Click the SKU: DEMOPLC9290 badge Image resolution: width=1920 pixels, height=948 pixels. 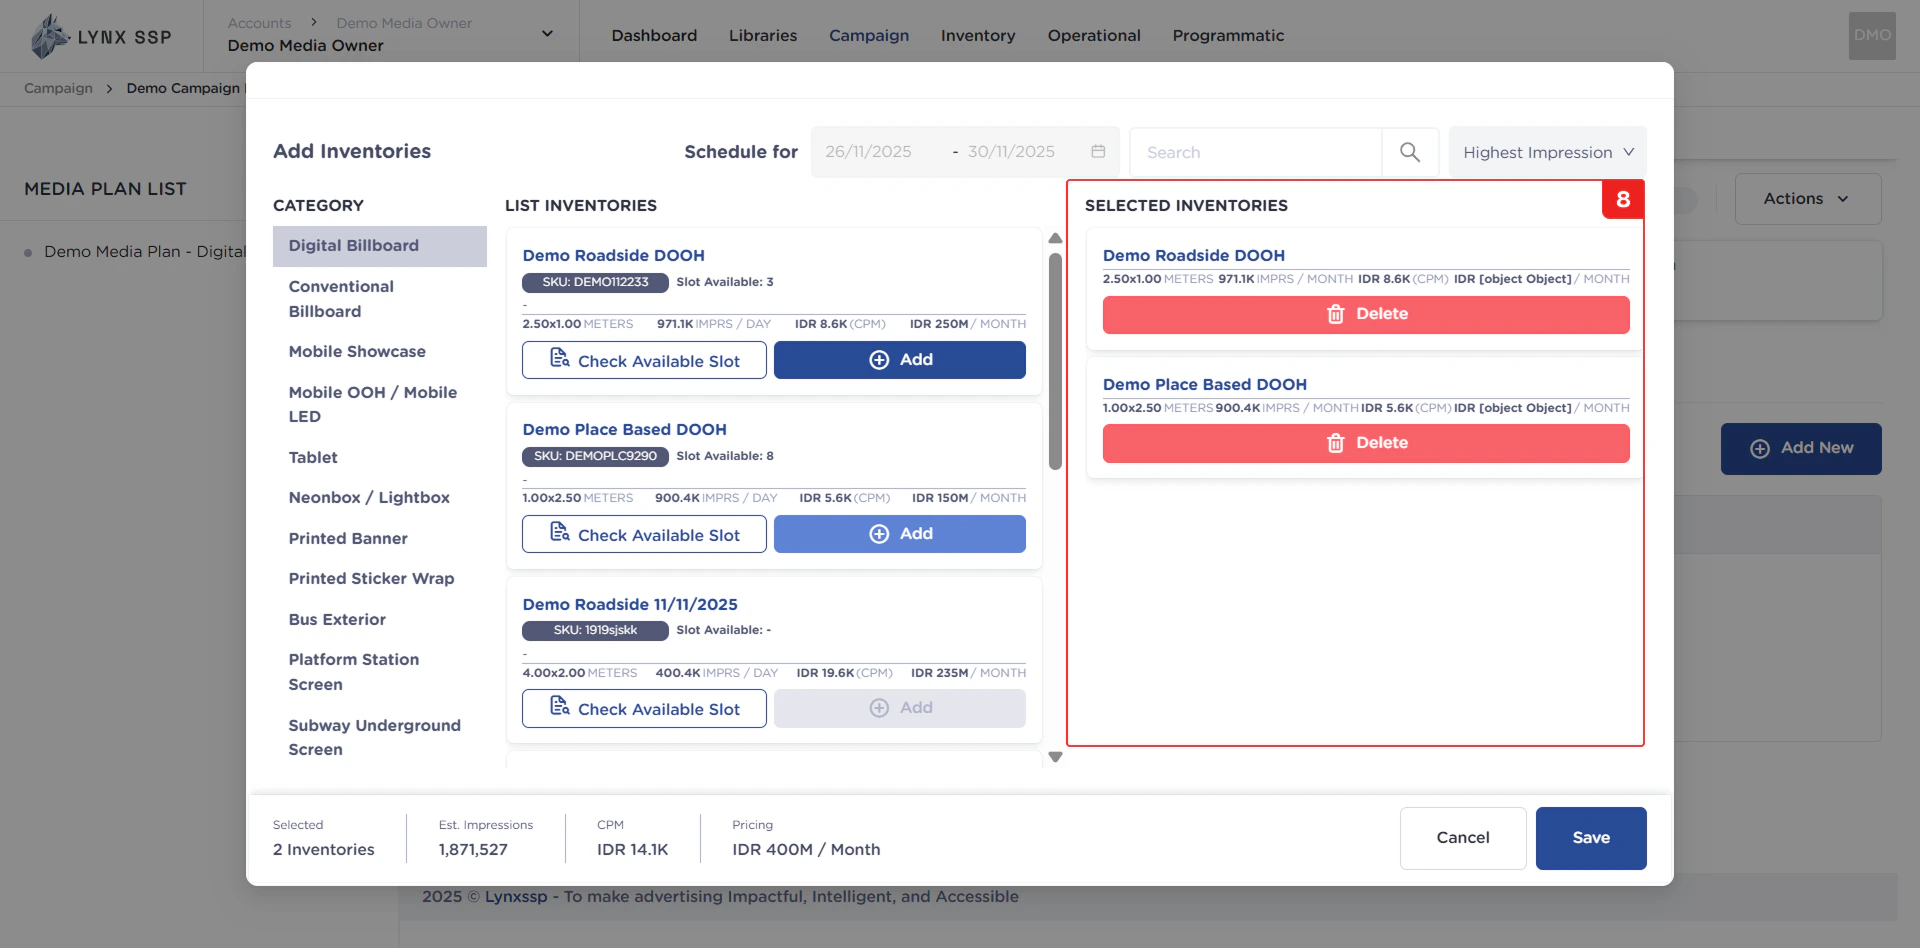click(x=595, y=456)
